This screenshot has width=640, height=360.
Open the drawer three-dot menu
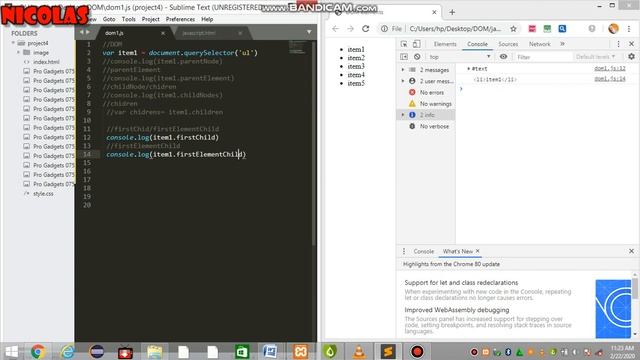tap(404, 251)
